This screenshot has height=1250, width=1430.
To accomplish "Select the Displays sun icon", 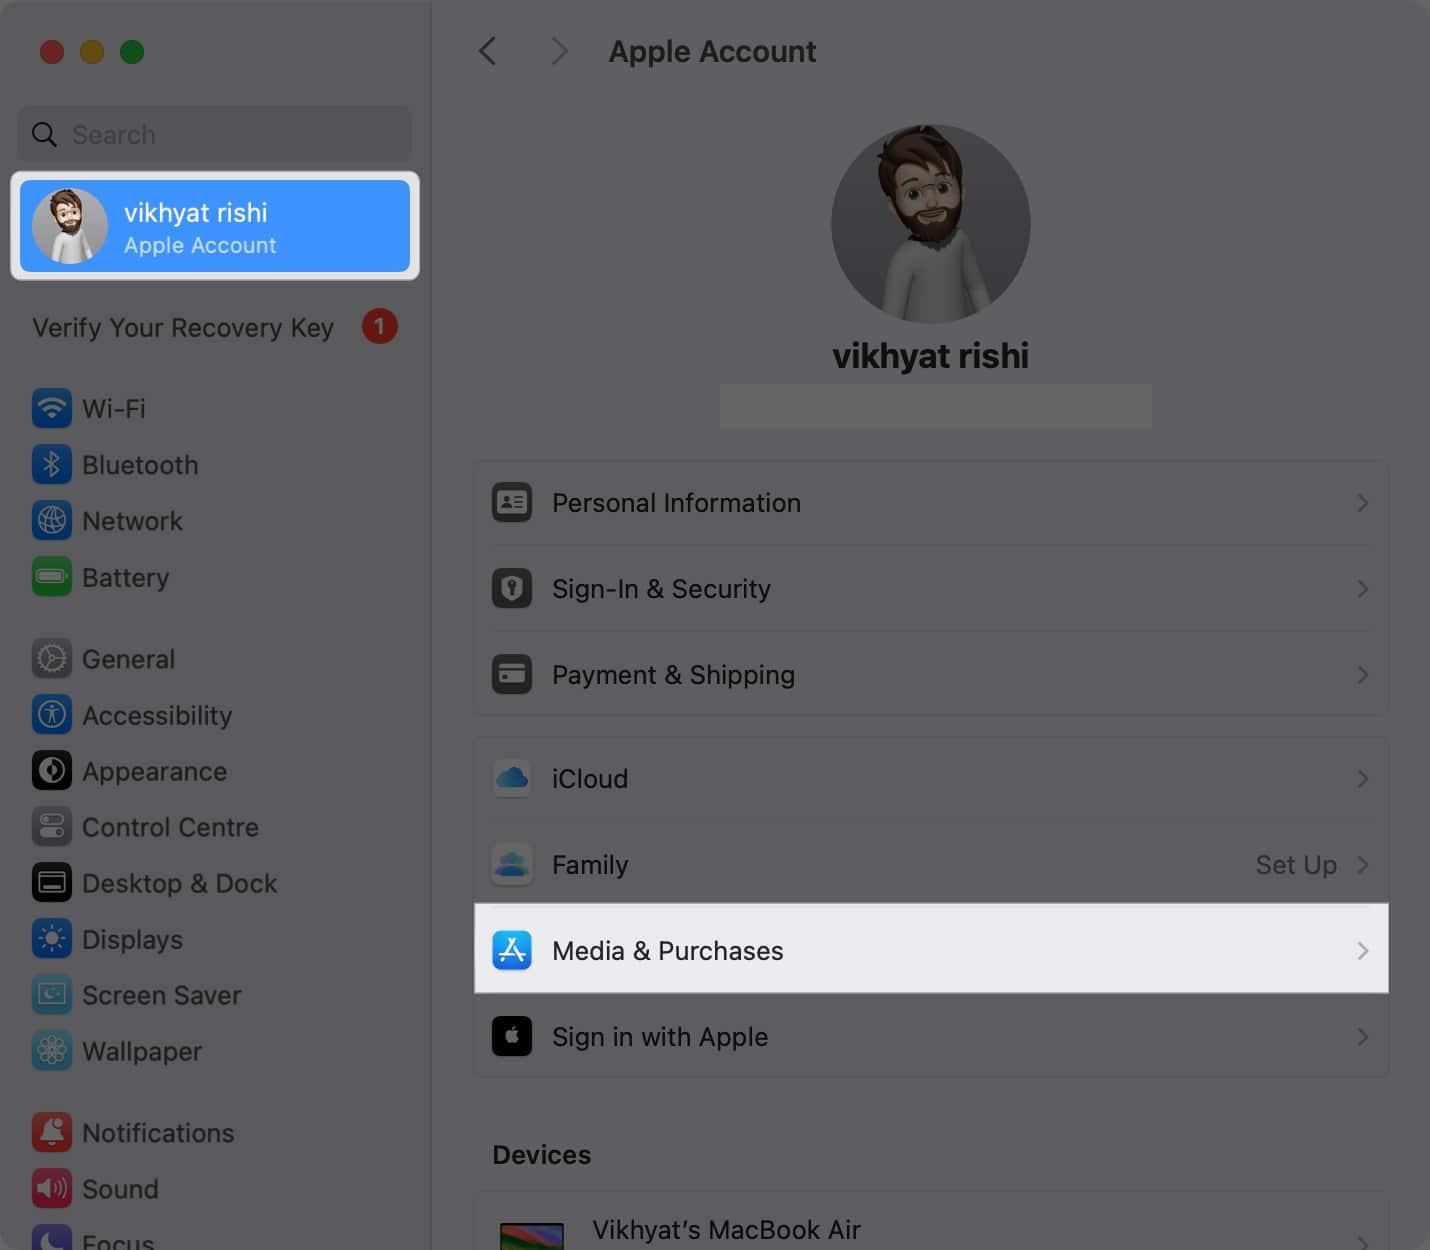I will (x=52, y=939).
